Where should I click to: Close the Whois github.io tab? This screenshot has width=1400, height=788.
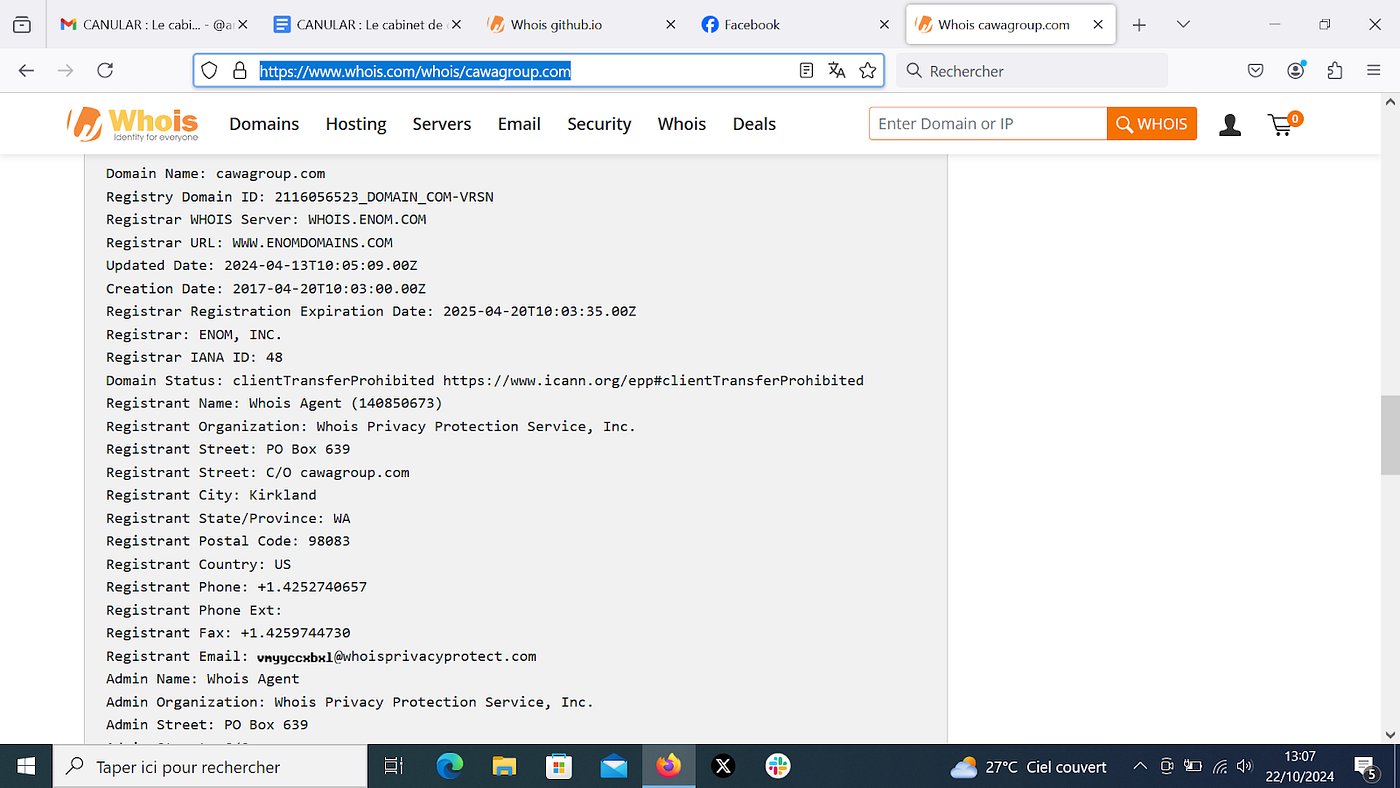(x=670, y=25)
